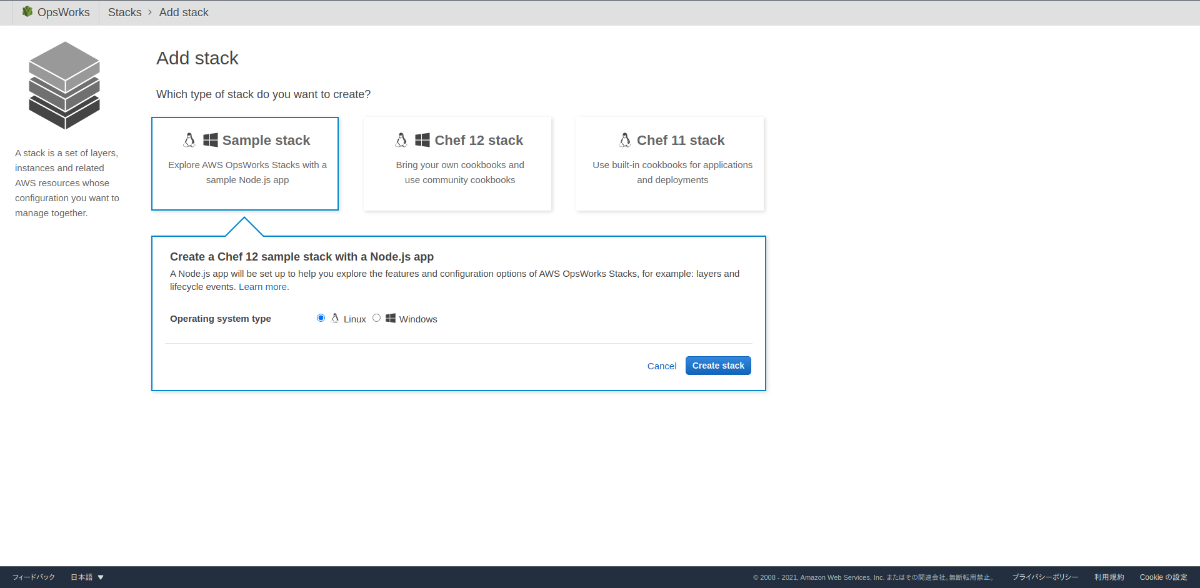Select the Windows operating system radio button
1200x588 pixels.
pos(377,318)
